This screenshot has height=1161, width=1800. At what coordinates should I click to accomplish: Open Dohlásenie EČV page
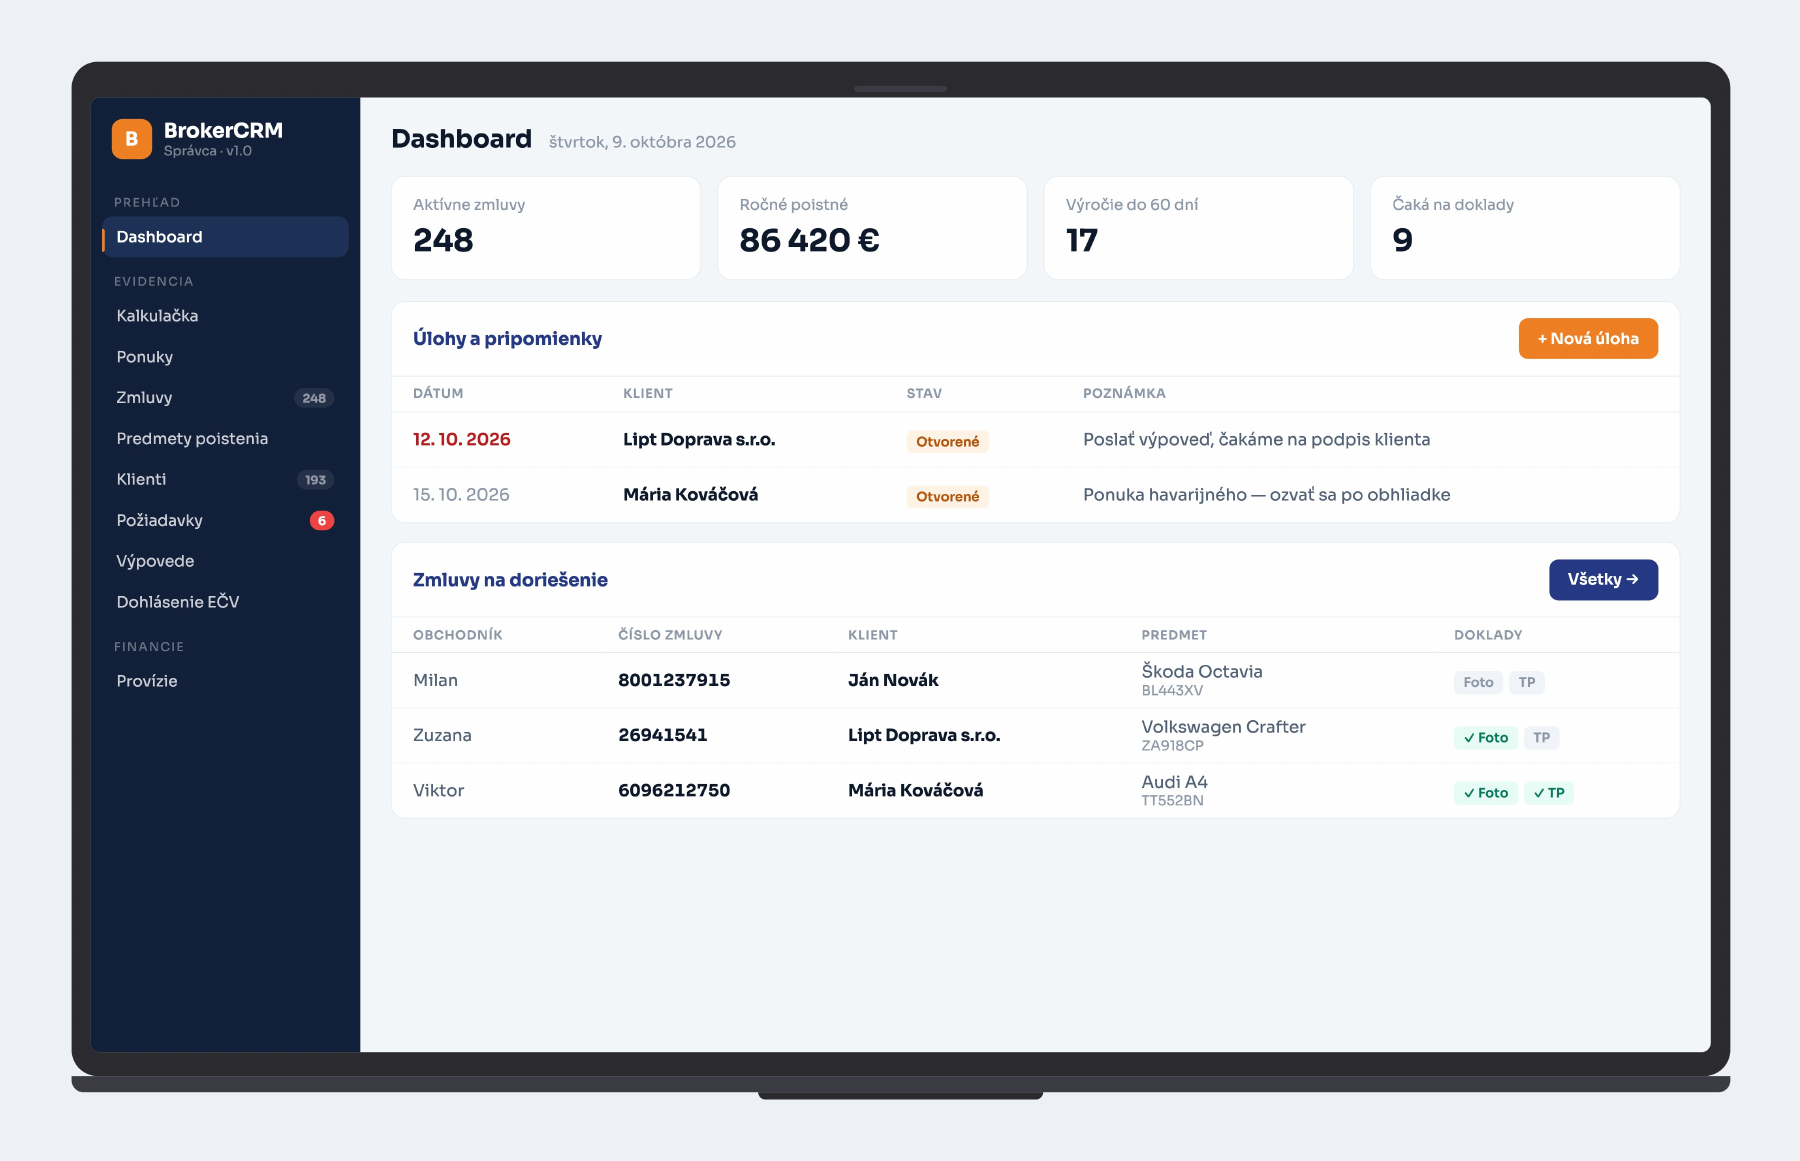pyautogui.click(x=225, y=602)
